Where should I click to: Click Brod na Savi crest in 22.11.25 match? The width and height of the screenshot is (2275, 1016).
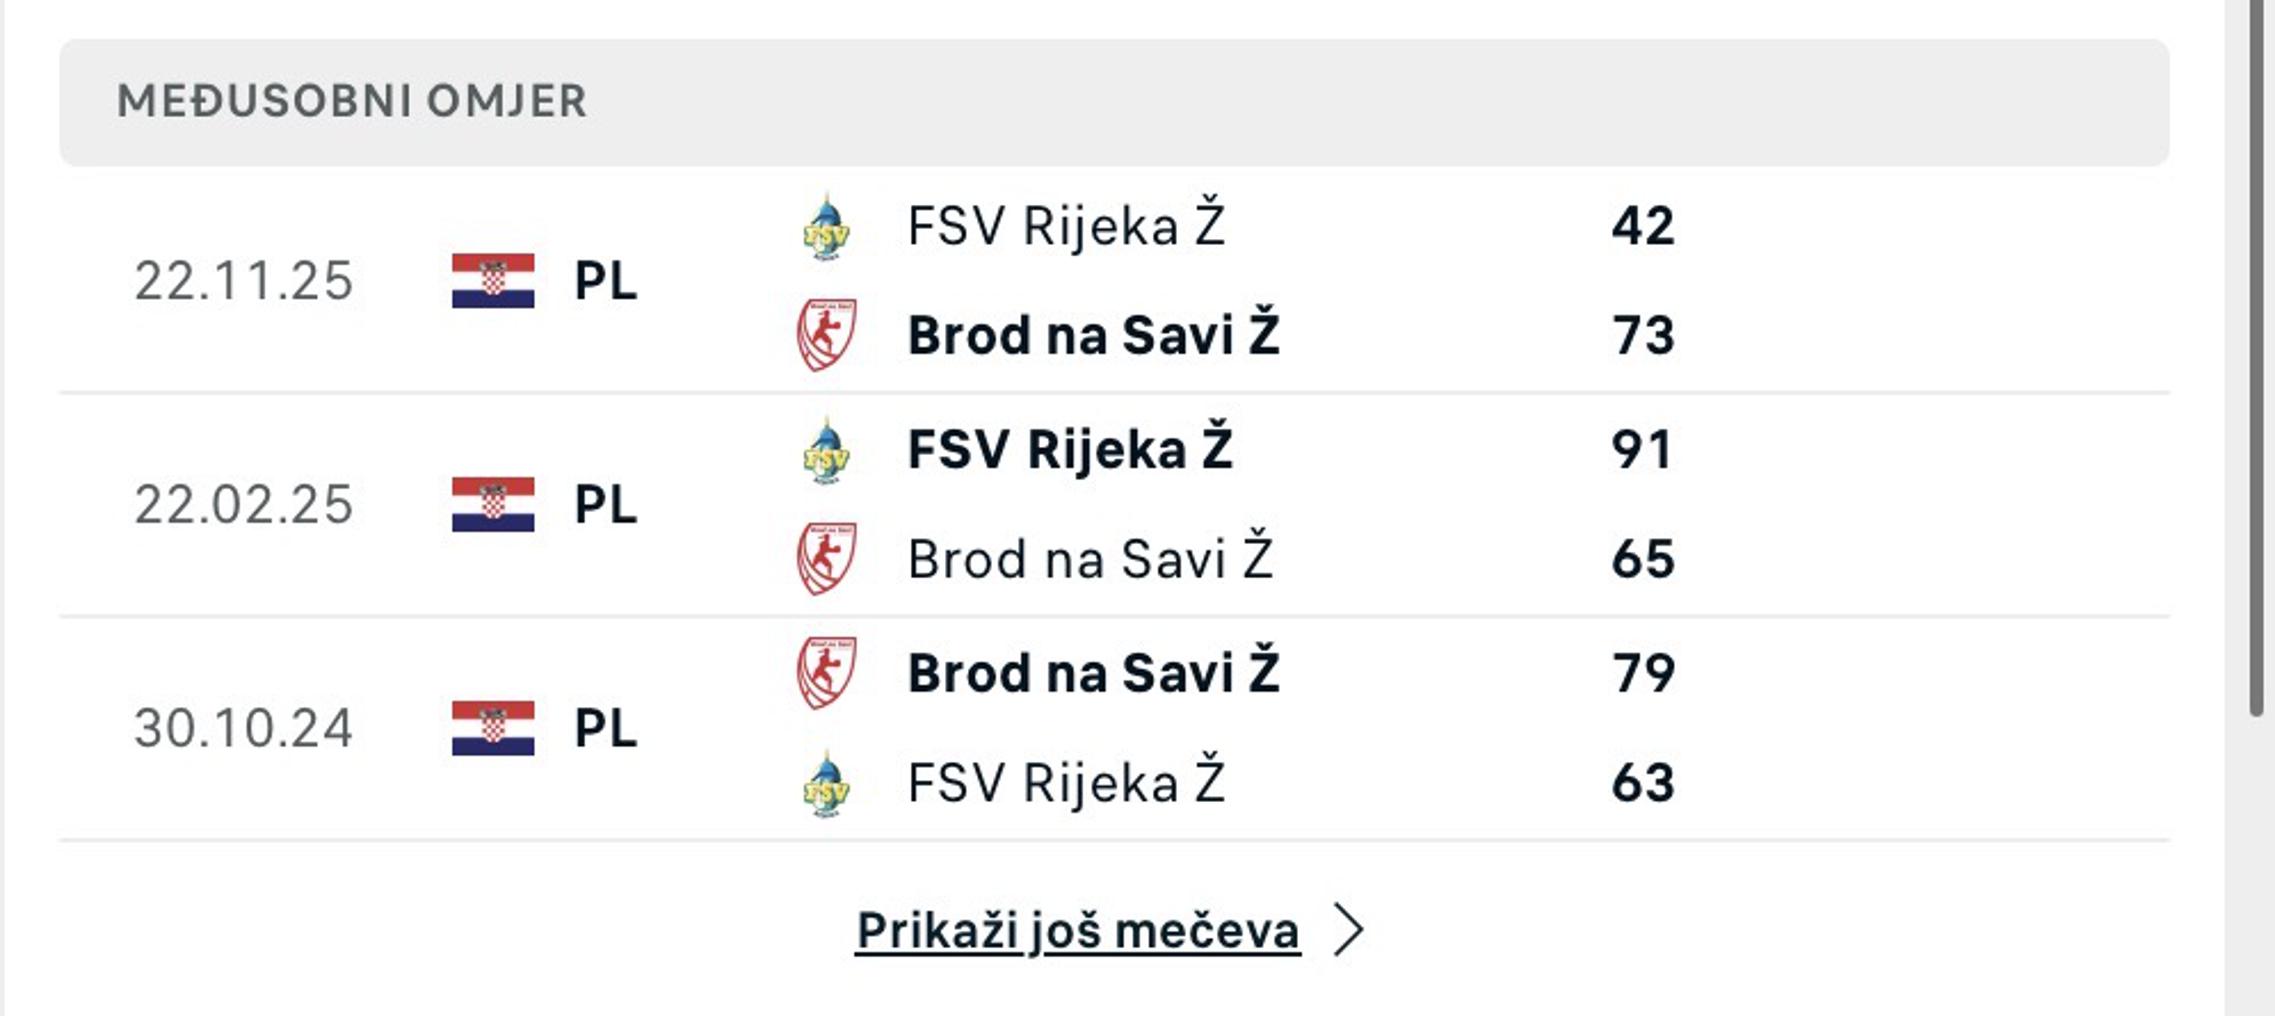(x=826, y=335)
